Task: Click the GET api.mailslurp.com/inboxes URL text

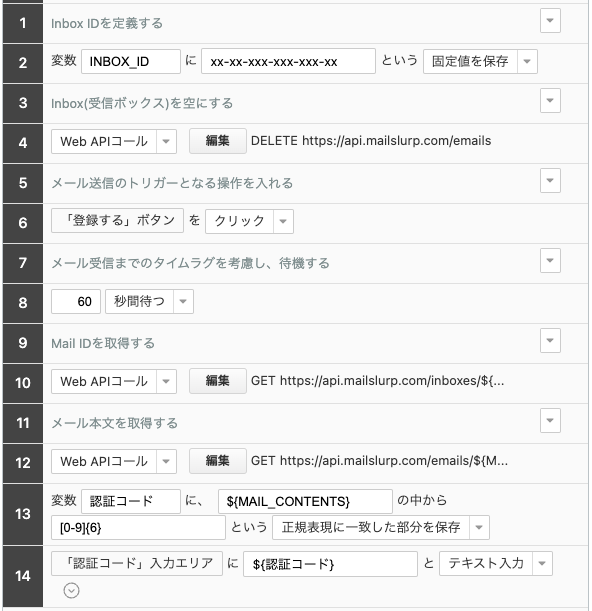Action: [377, 381]
